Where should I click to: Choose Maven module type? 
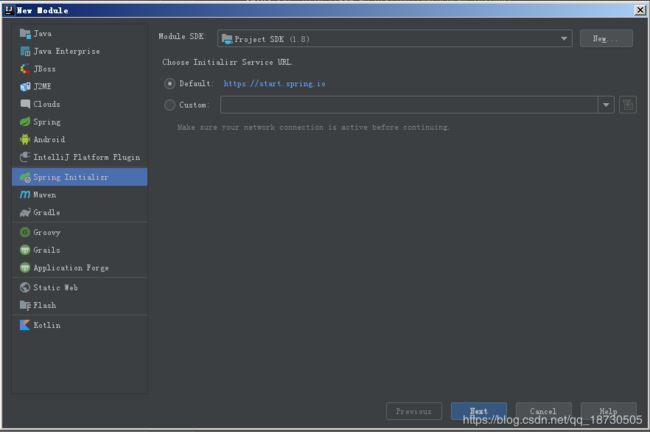click(x=80, y=195)
